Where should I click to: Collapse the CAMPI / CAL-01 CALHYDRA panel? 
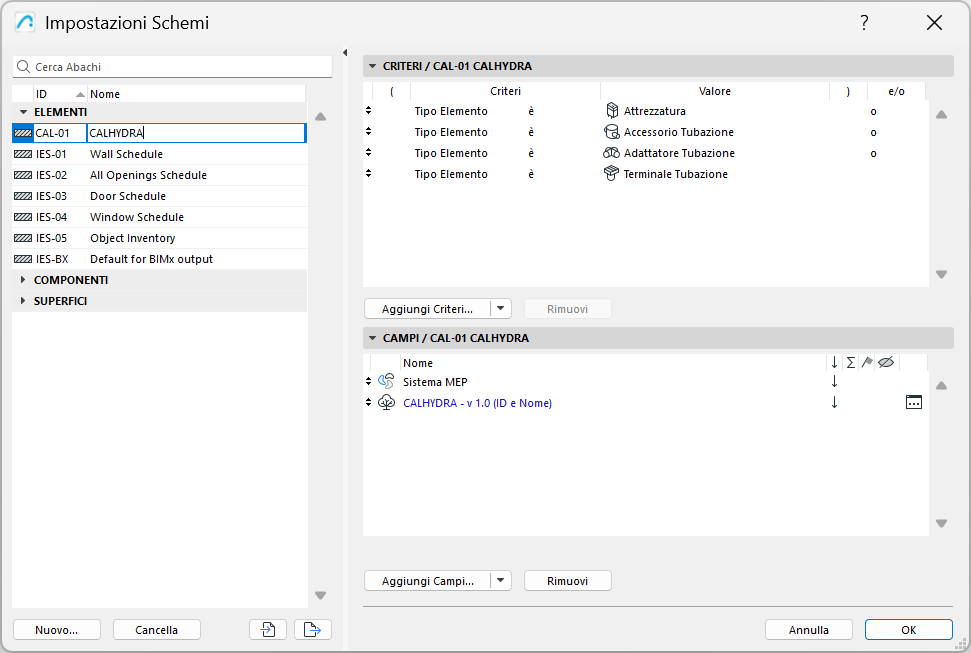click(372, 338)
